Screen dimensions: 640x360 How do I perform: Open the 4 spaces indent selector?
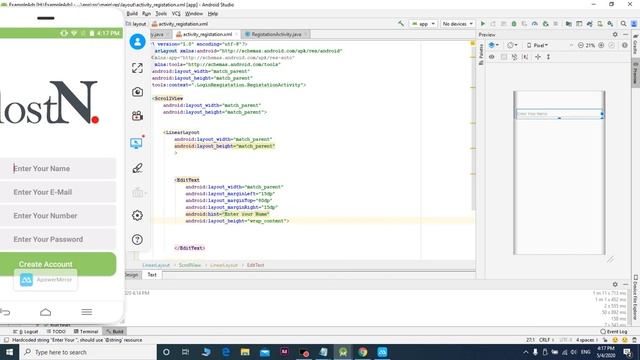pyautogui.click(x=587, y=340)
